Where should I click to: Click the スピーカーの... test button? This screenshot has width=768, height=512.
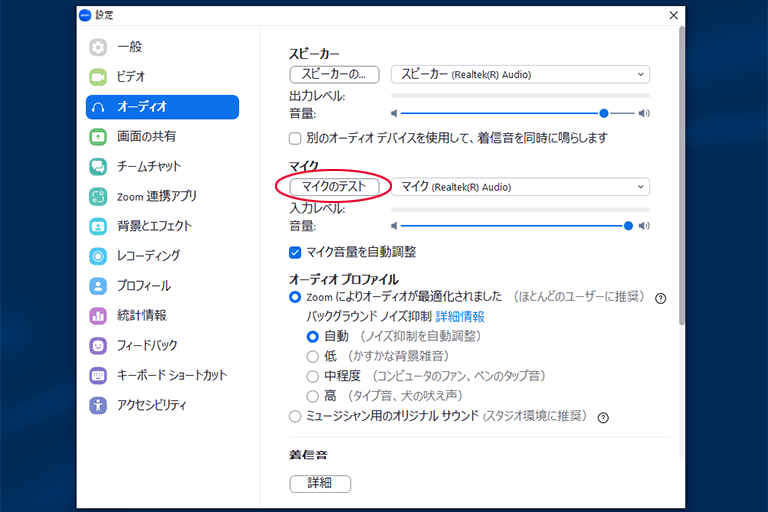(335, 74)
